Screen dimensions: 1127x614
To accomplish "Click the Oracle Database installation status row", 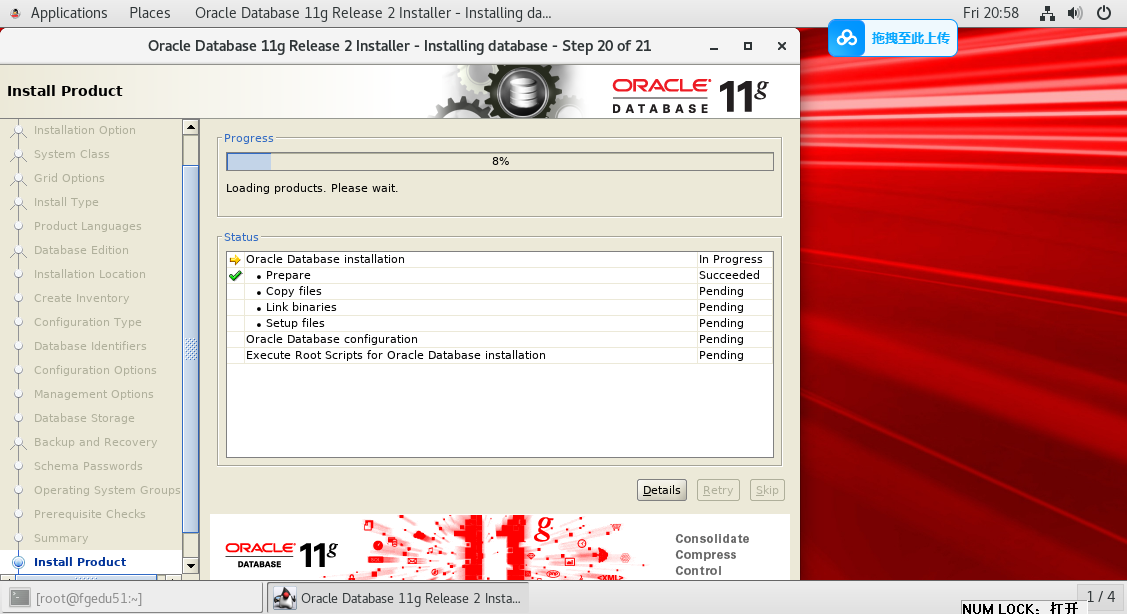I will point(500,260).
